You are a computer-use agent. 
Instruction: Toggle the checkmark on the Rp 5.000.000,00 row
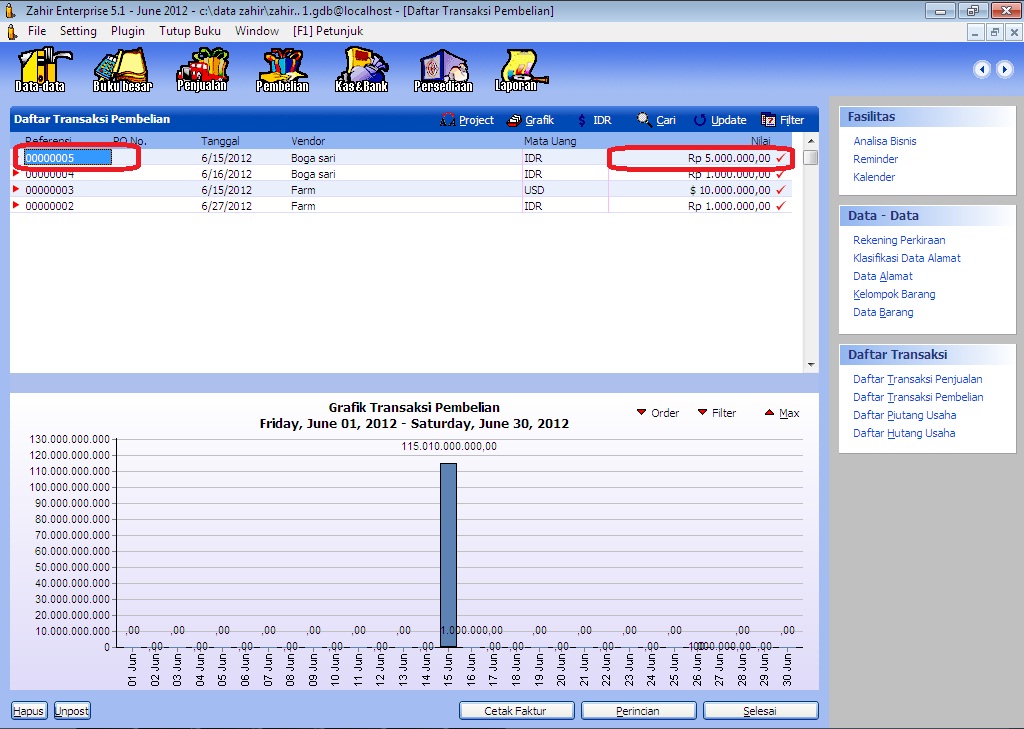pyautogui.click(x=781, y=158)
